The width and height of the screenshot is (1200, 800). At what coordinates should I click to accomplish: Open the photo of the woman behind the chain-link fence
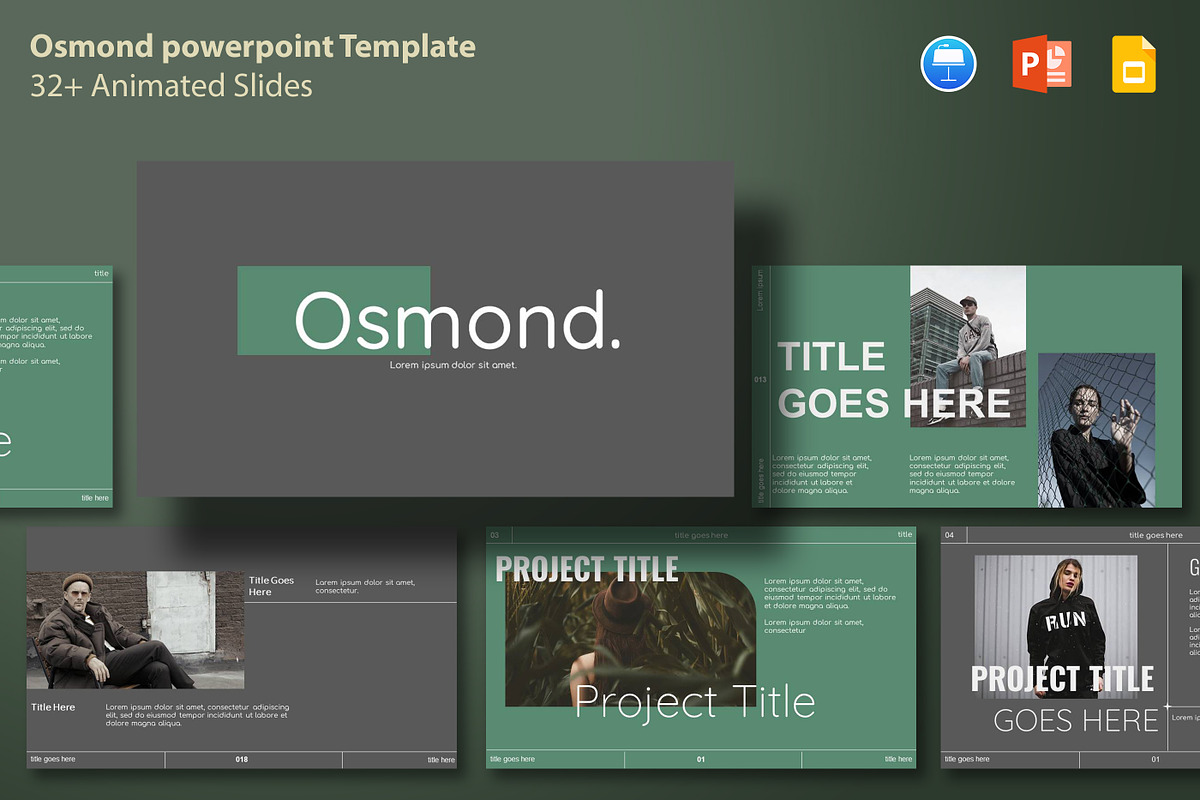tap(1096, 430)
